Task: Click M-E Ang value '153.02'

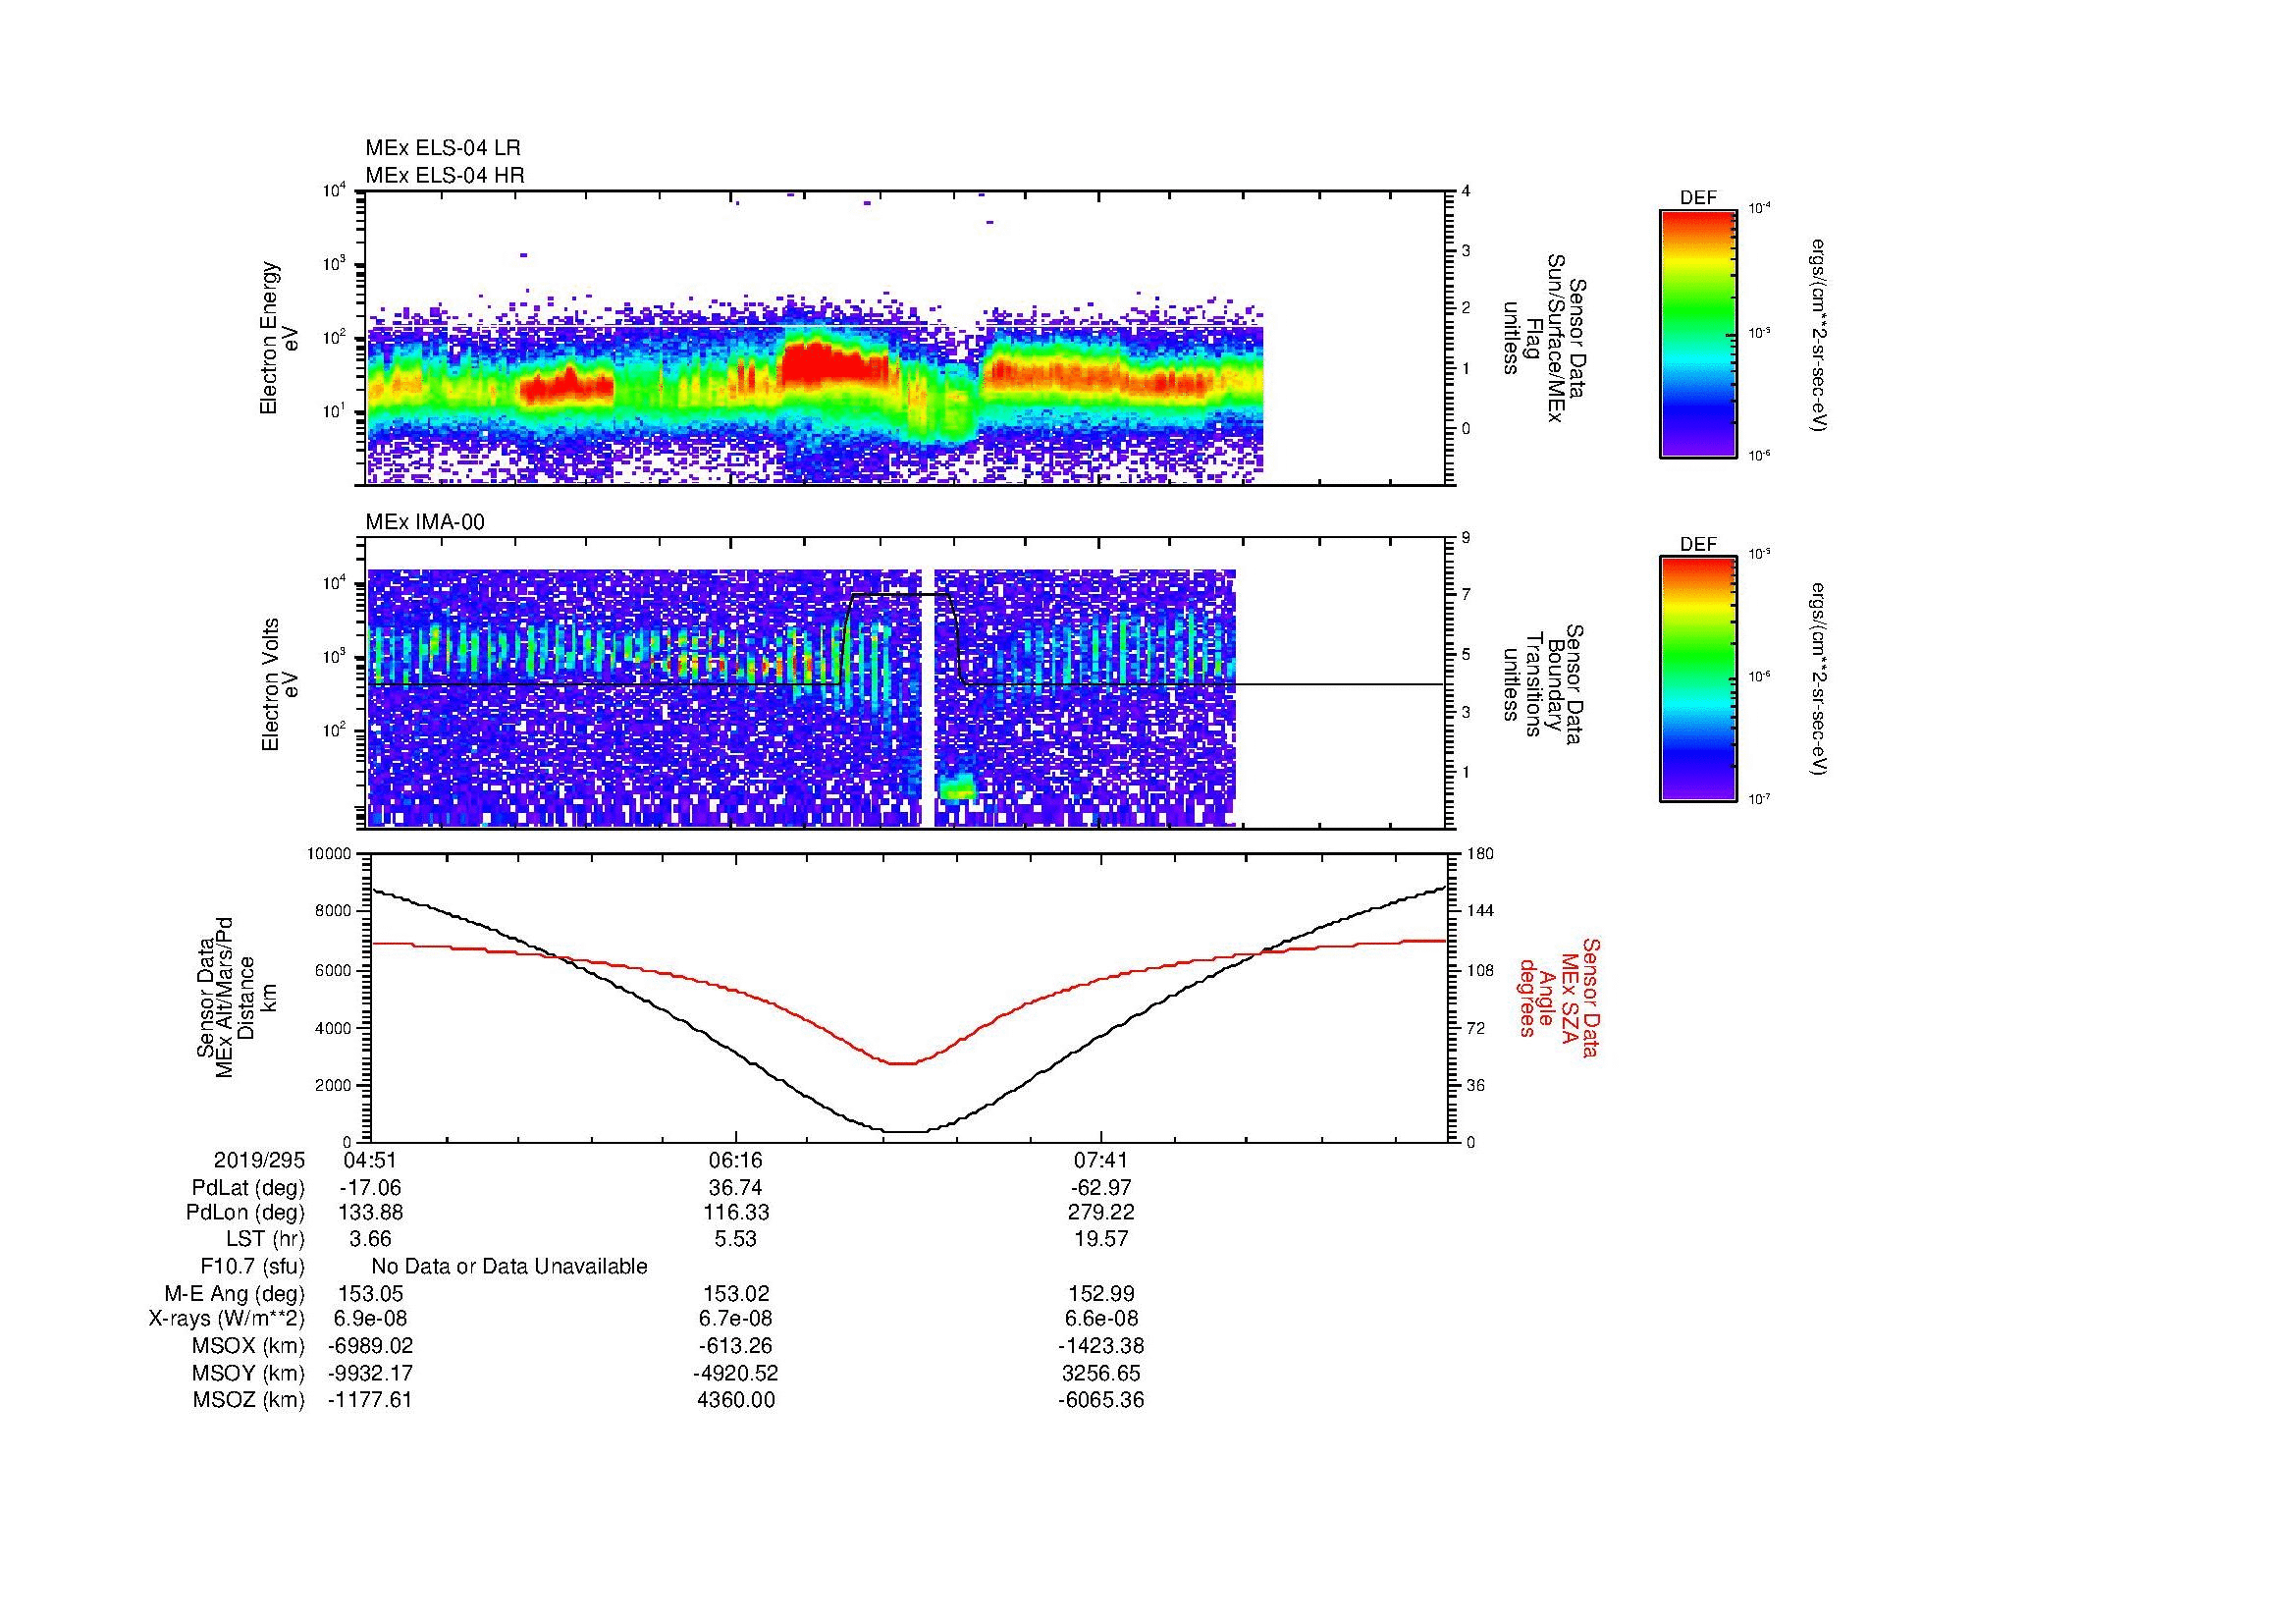Action: [735, 1293]
